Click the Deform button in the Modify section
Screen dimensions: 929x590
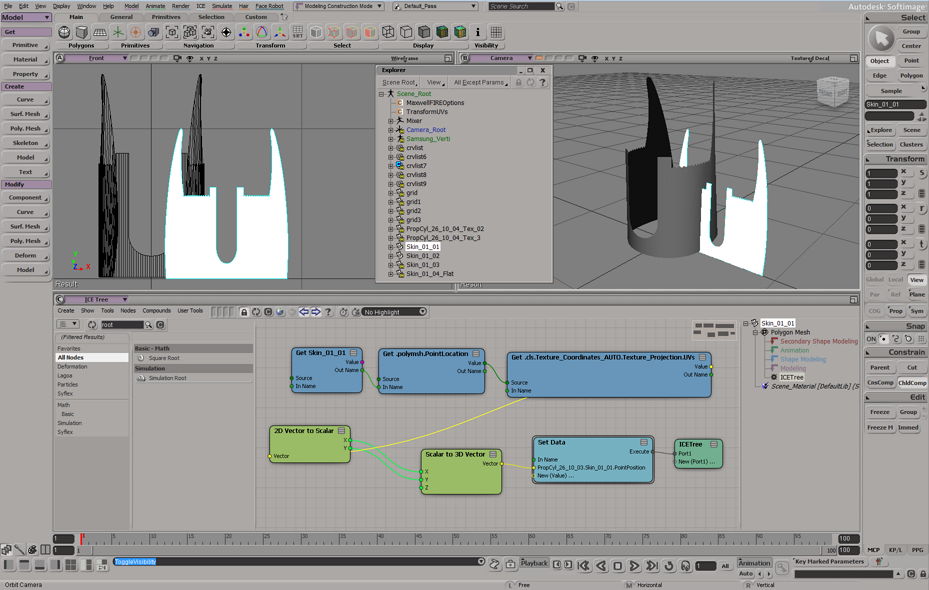25,255
